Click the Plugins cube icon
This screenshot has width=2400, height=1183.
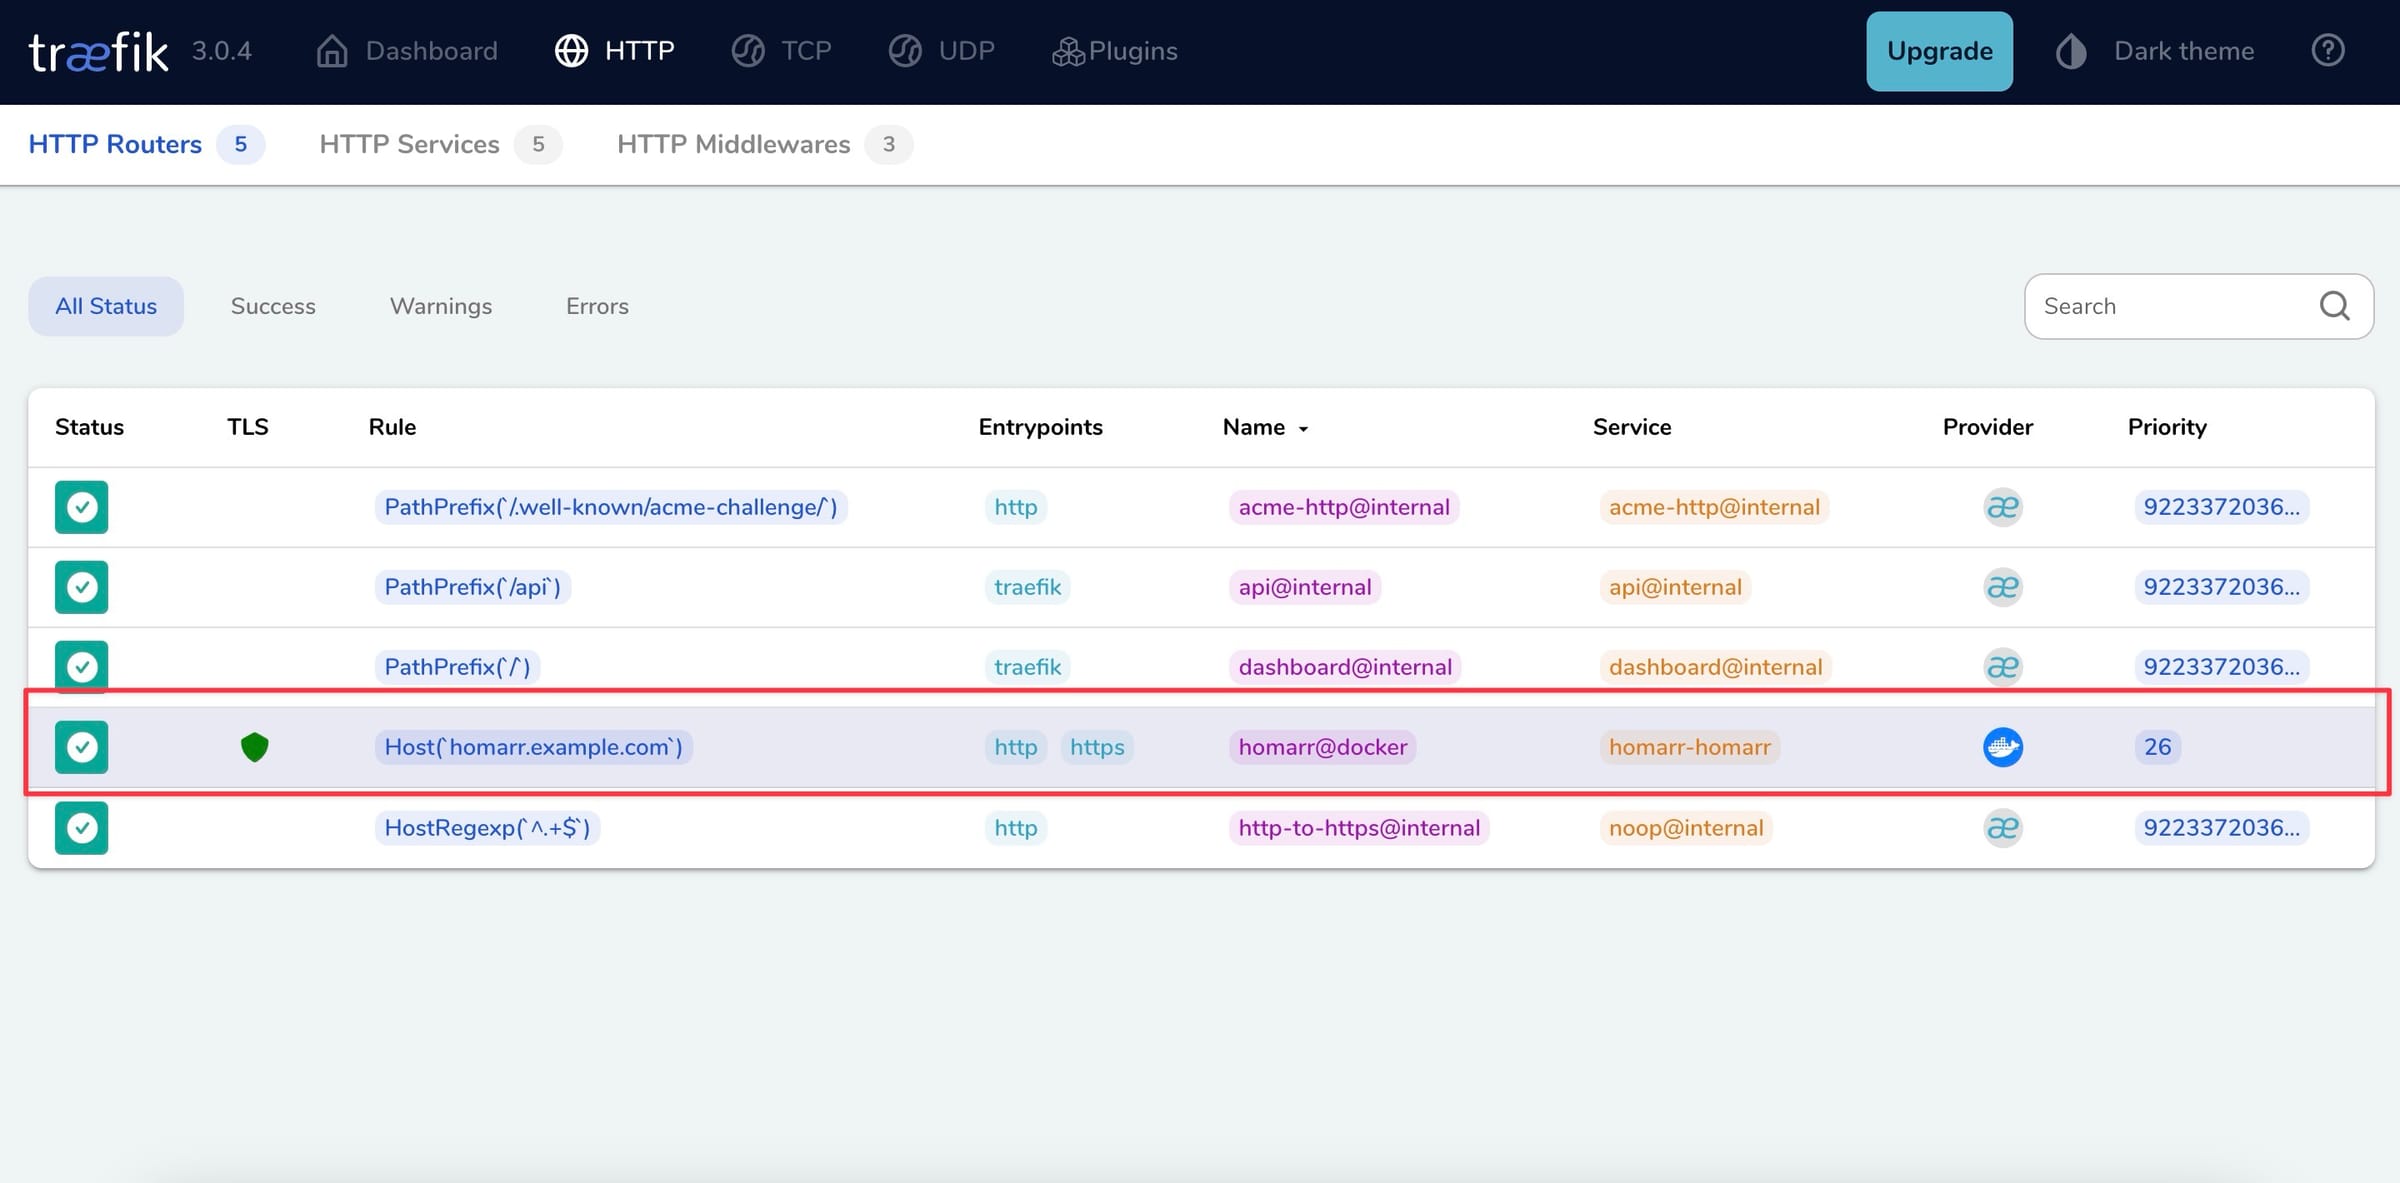click(x=1066, y=50)
